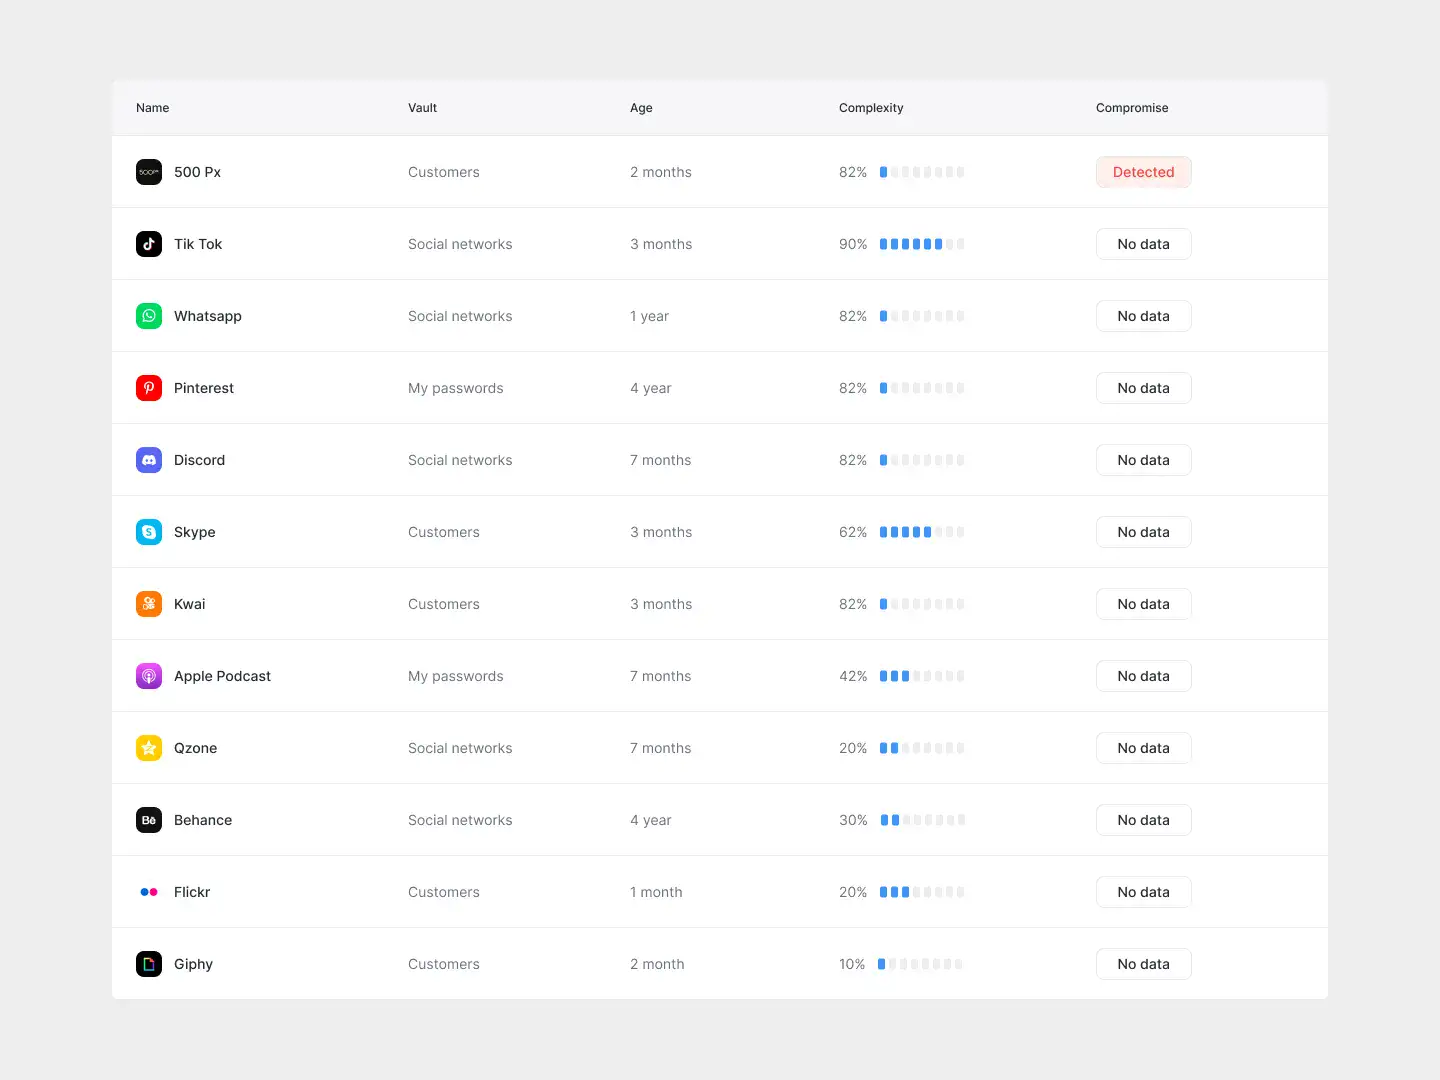This screenshot has width=1440, height=1080.
Task: Click No data button in Whatsapp row
Action: coord(1143,316)
